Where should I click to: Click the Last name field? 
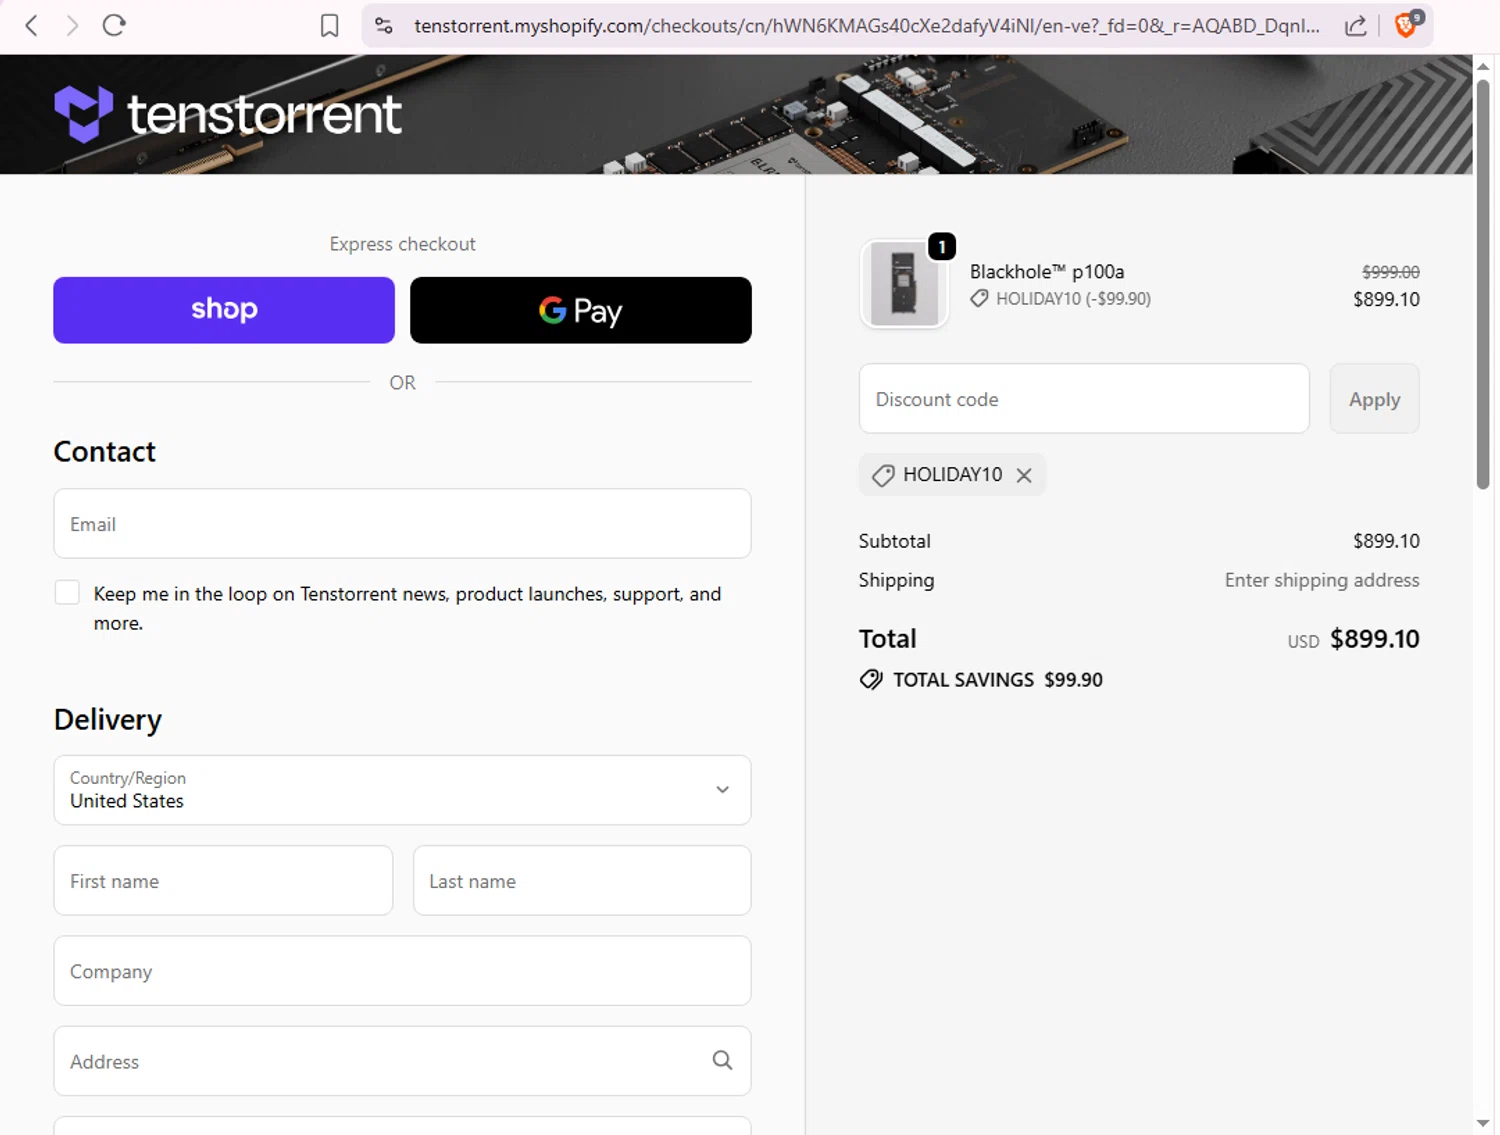tap(582, 881)
